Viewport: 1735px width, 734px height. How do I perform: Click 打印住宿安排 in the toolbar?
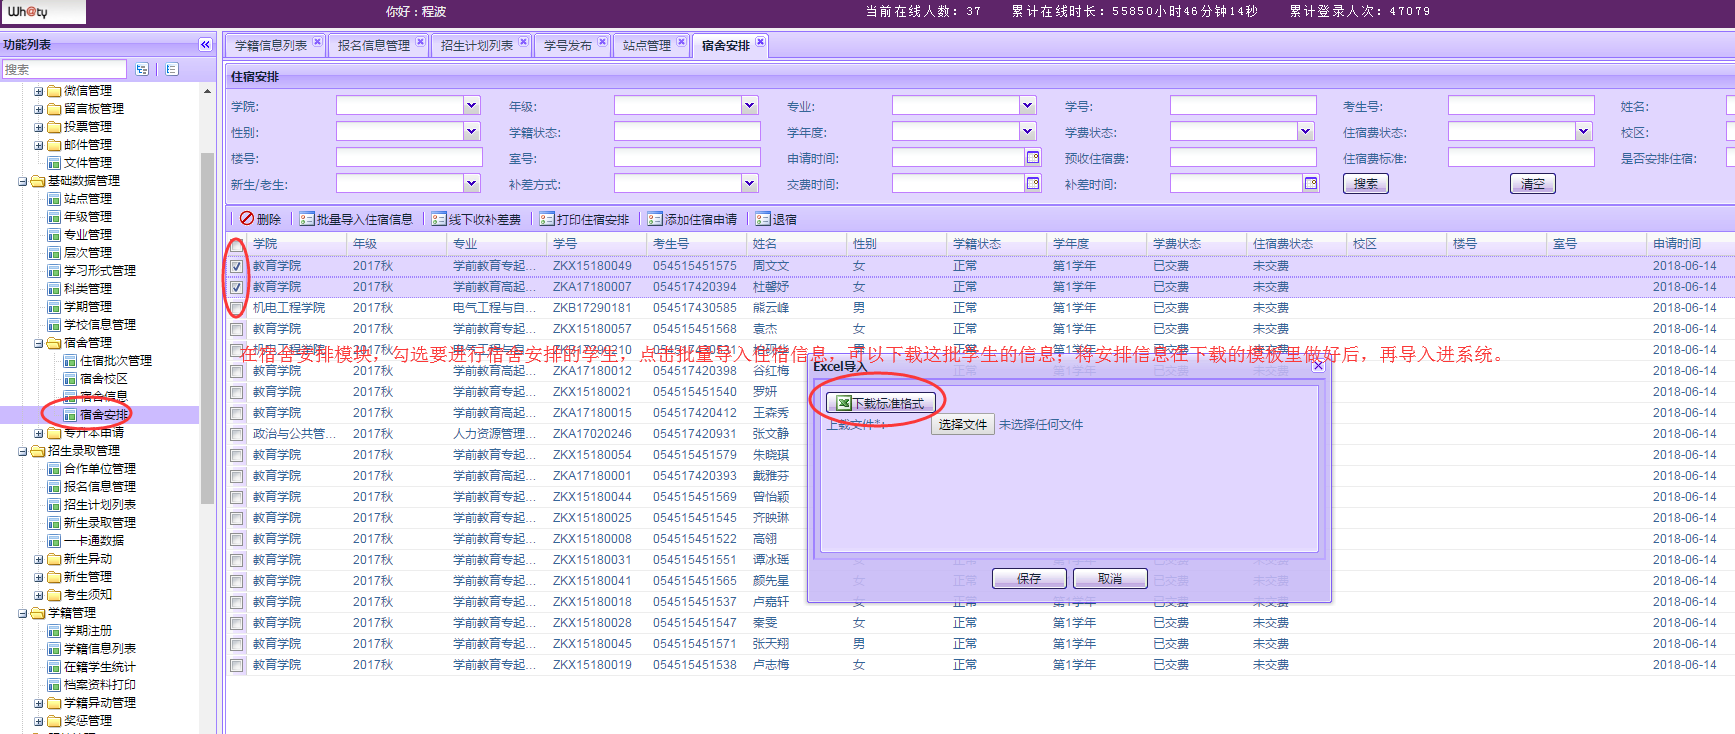584,219
